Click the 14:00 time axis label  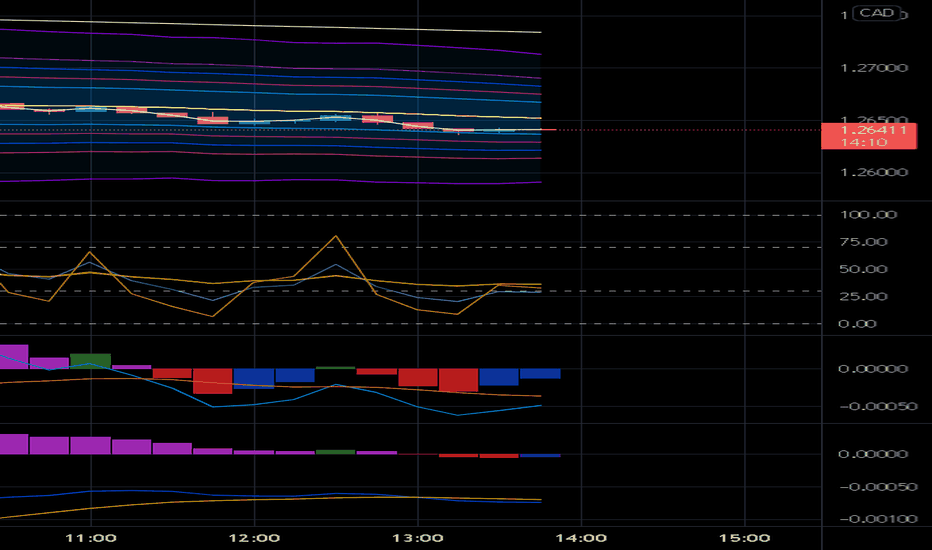point(581,538)
